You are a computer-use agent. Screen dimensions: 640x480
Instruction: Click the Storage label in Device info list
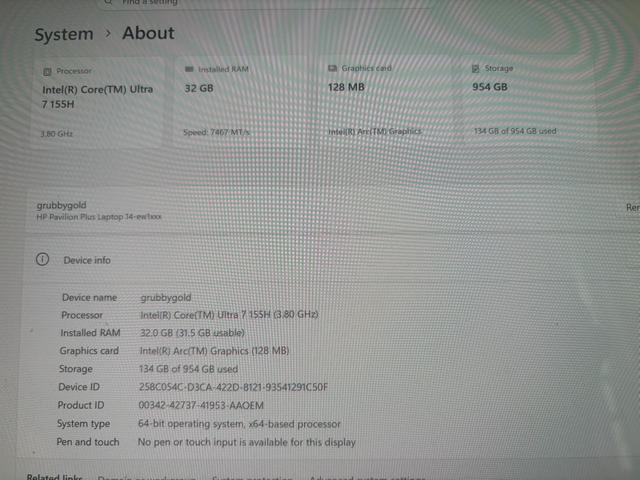(76, 369)
